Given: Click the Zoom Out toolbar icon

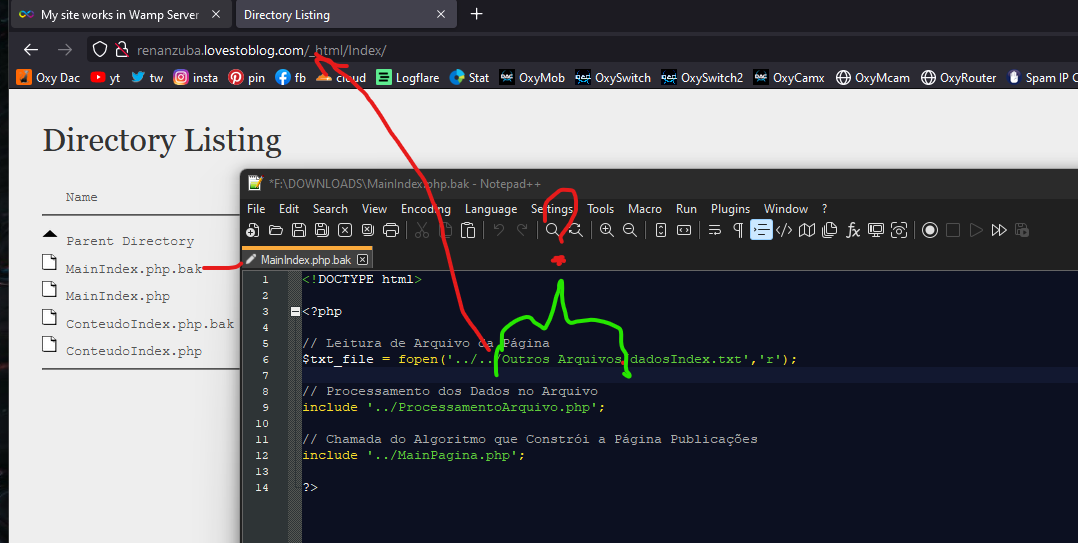Looking at the screenshot, I should (630, 230).
